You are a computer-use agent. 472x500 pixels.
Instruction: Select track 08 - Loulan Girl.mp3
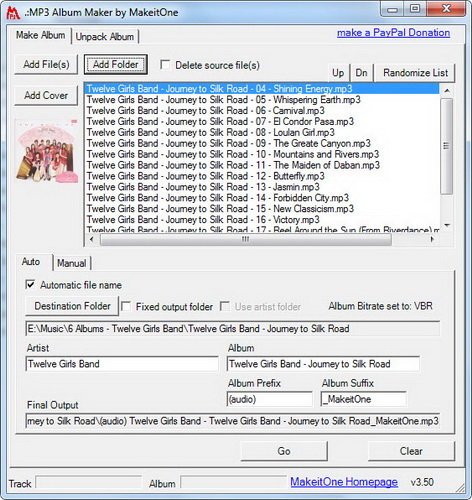262,132
